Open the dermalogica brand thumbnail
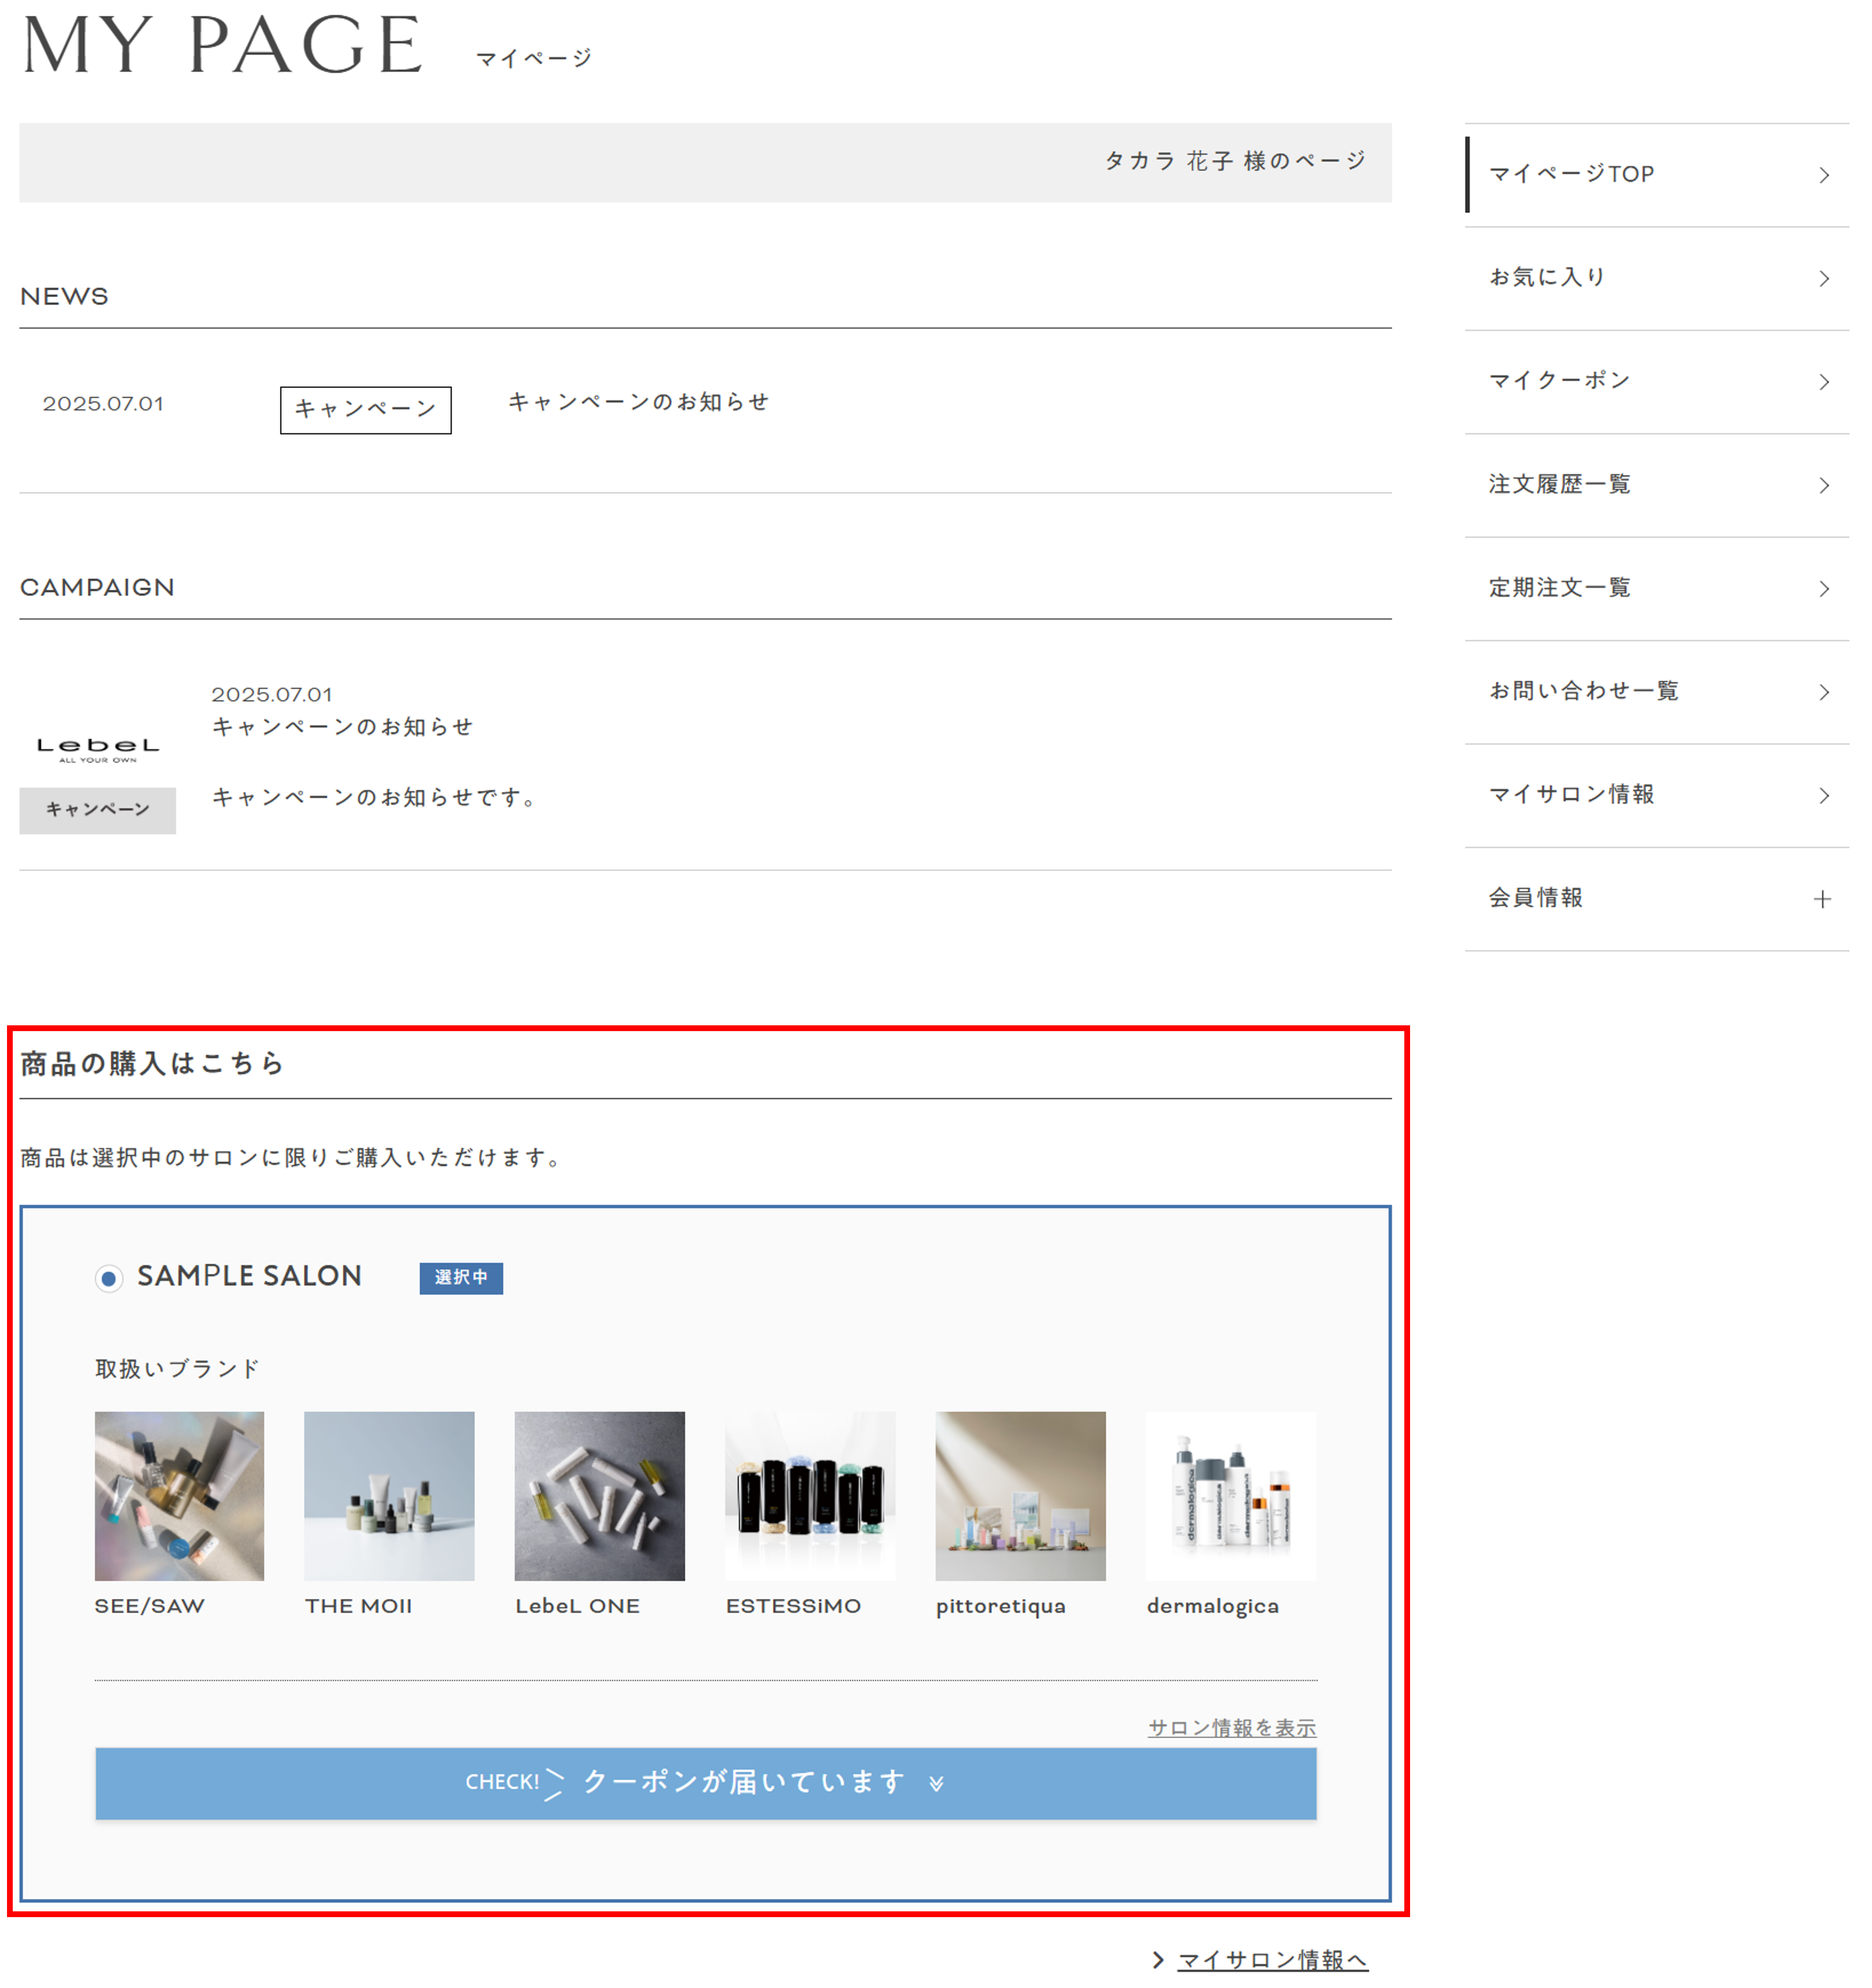 1230,1495
